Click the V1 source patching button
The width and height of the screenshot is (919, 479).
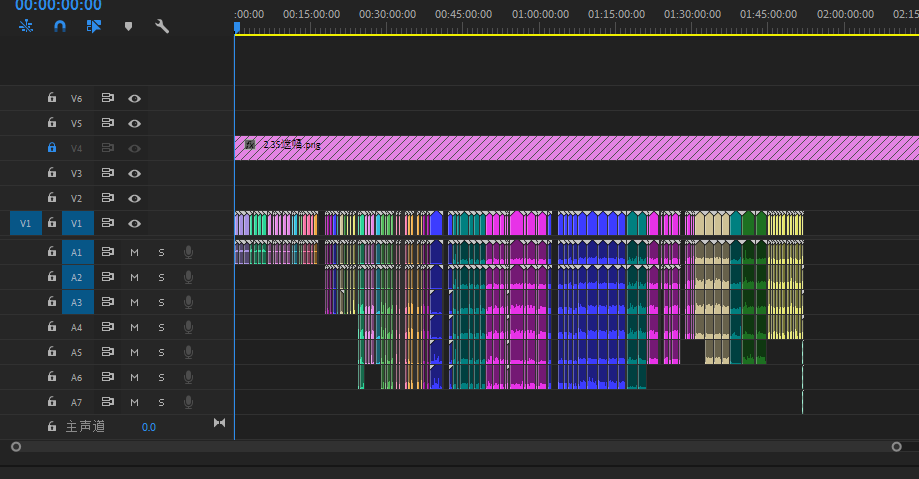26,223
